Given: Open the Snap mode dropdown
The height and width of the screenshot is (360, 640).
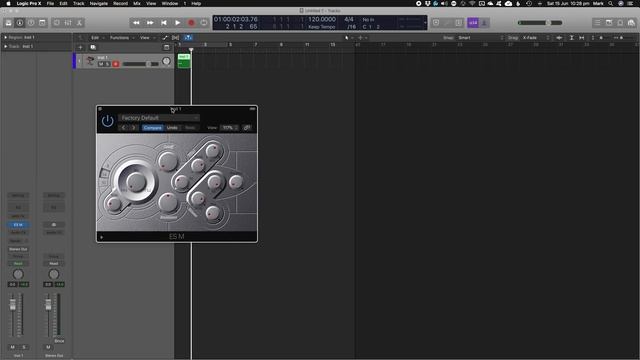Looking at the screenshot, I should click(481, 38).
